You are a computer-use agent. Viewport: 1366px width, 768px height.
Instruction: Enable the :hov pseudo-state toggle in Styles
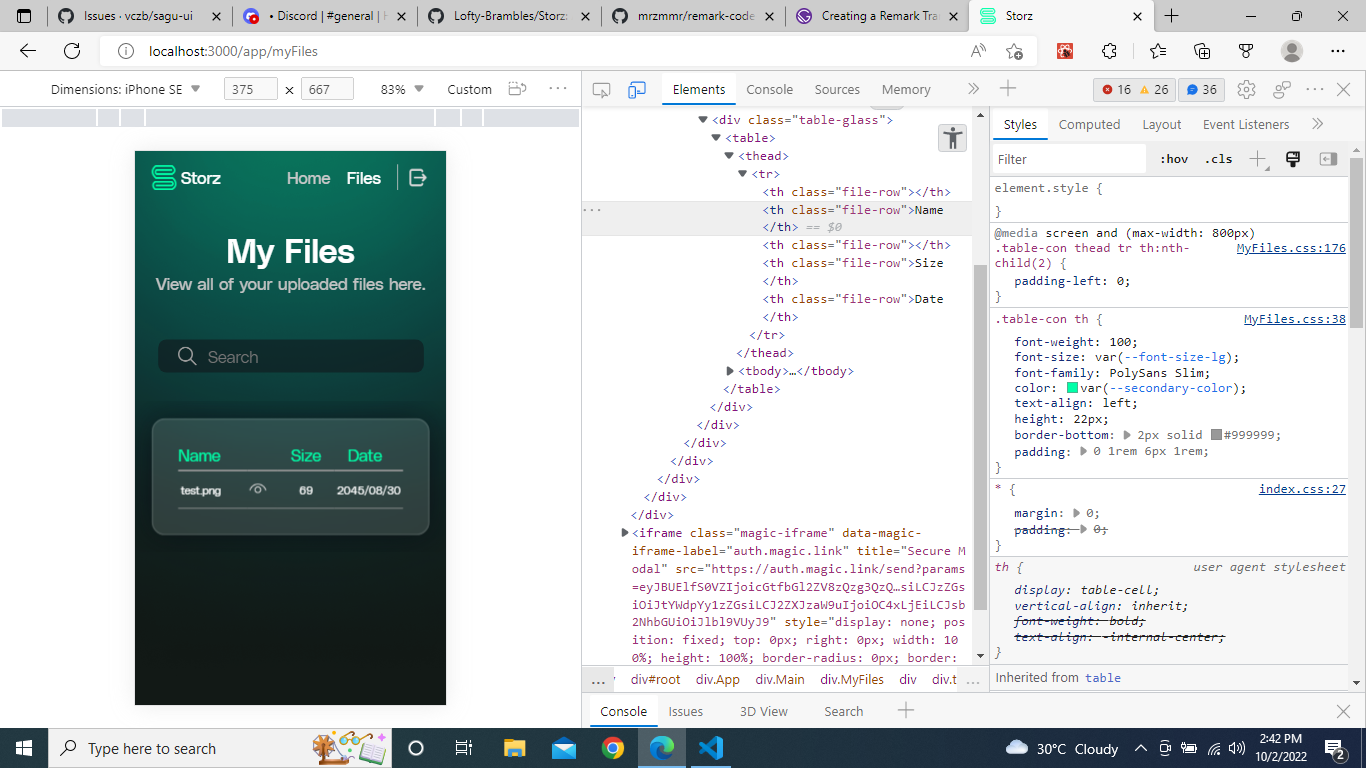click(x=1173, y=158)
